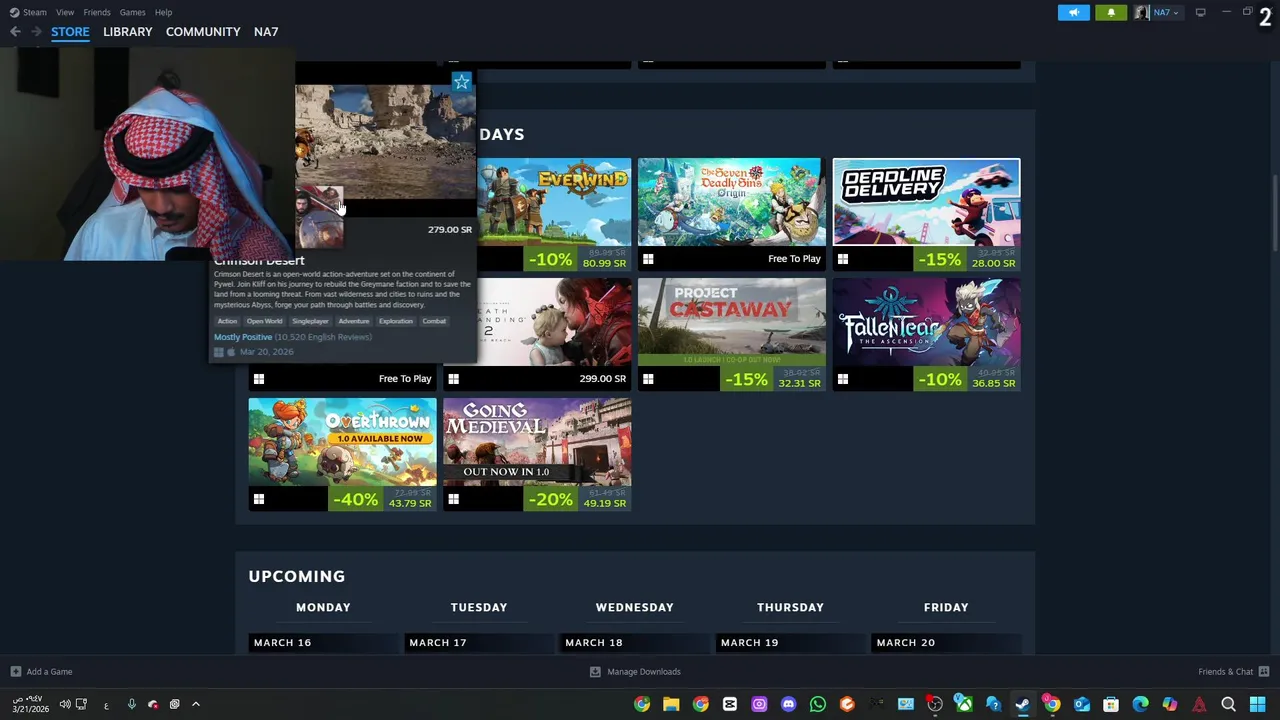Open the Steam announcements megaphone button
The height and width of the screenshot is (720, 1280).
[1074, 12]
